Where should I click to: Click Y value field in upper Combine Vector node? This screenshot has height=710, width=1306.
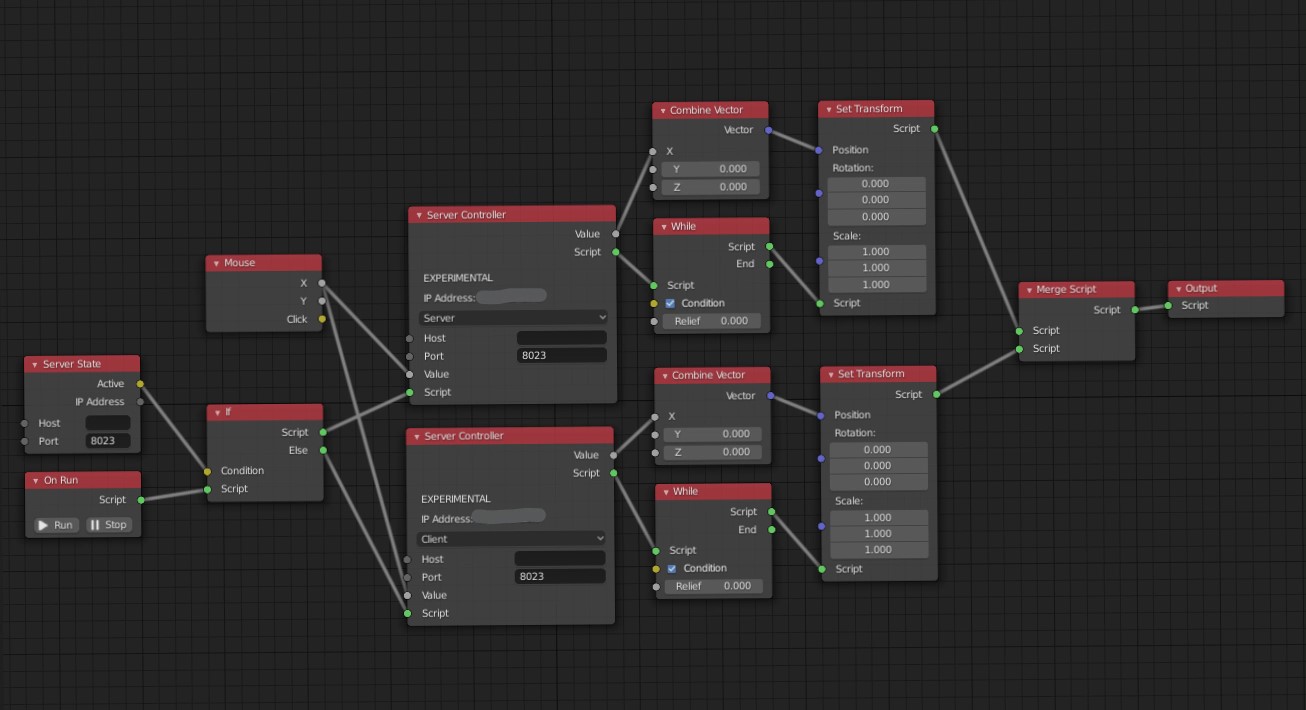(x=711, y=169)
